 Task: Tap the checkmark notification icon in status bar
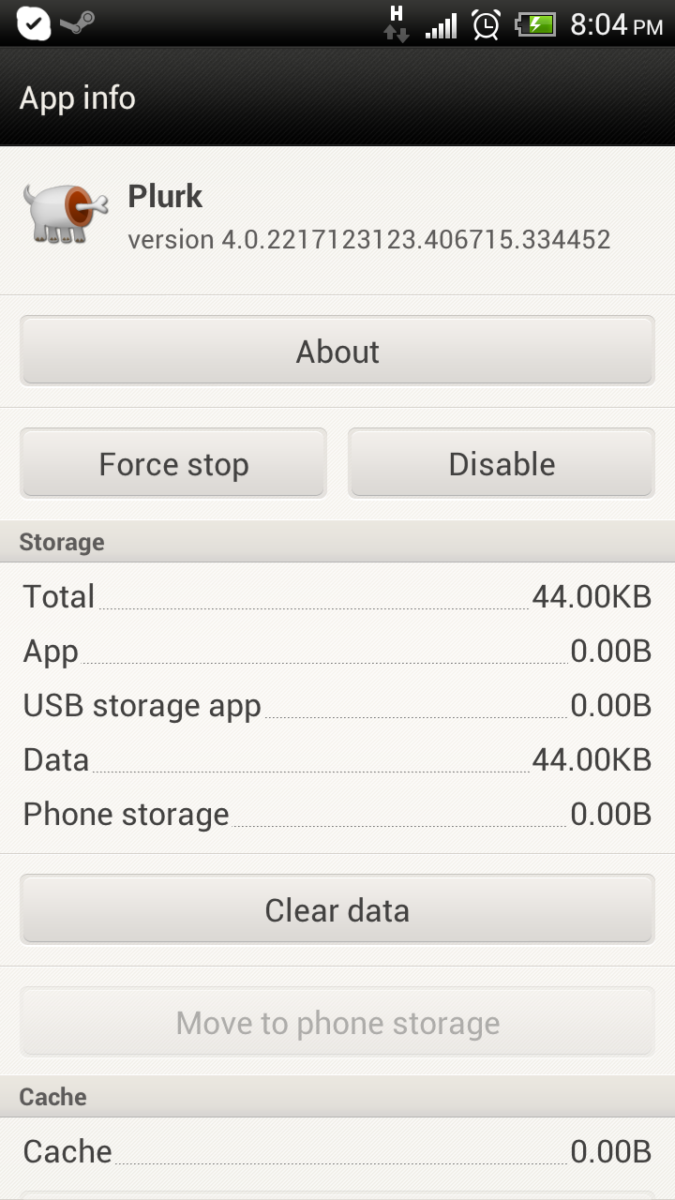(33, 23)
